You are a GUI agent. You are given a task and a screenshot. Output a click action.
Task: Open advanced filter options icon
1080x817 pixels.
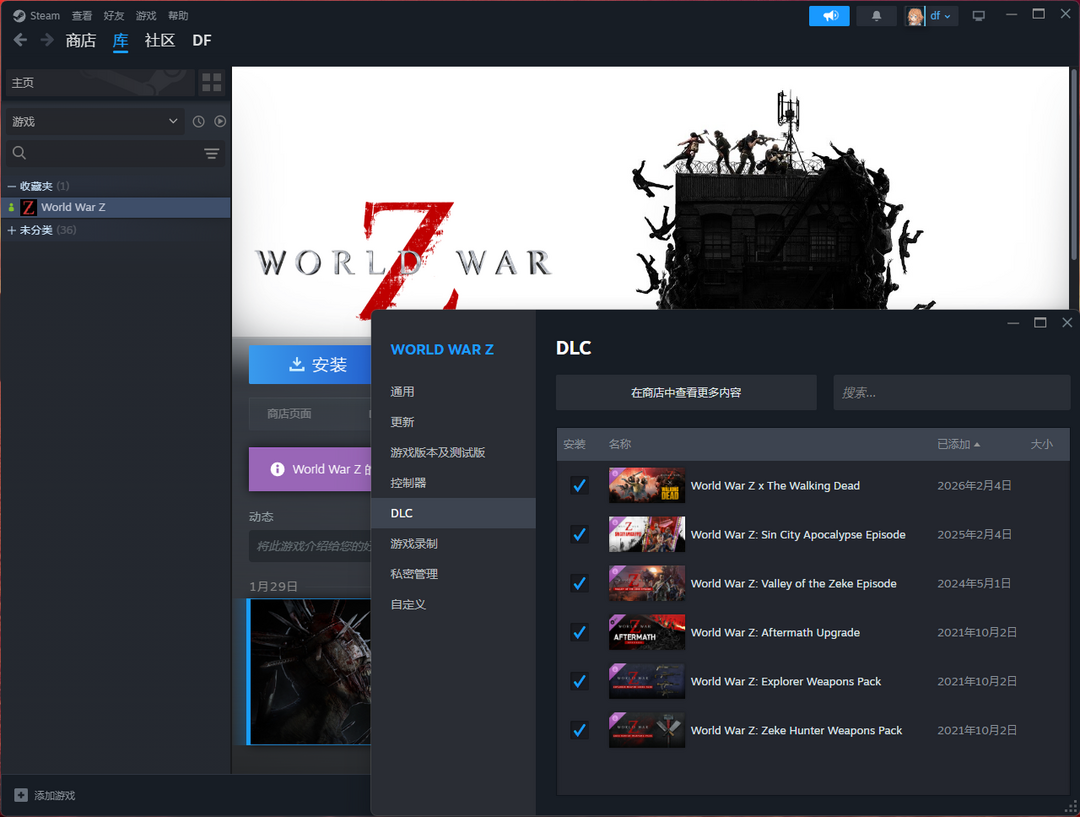pos(211,153)
